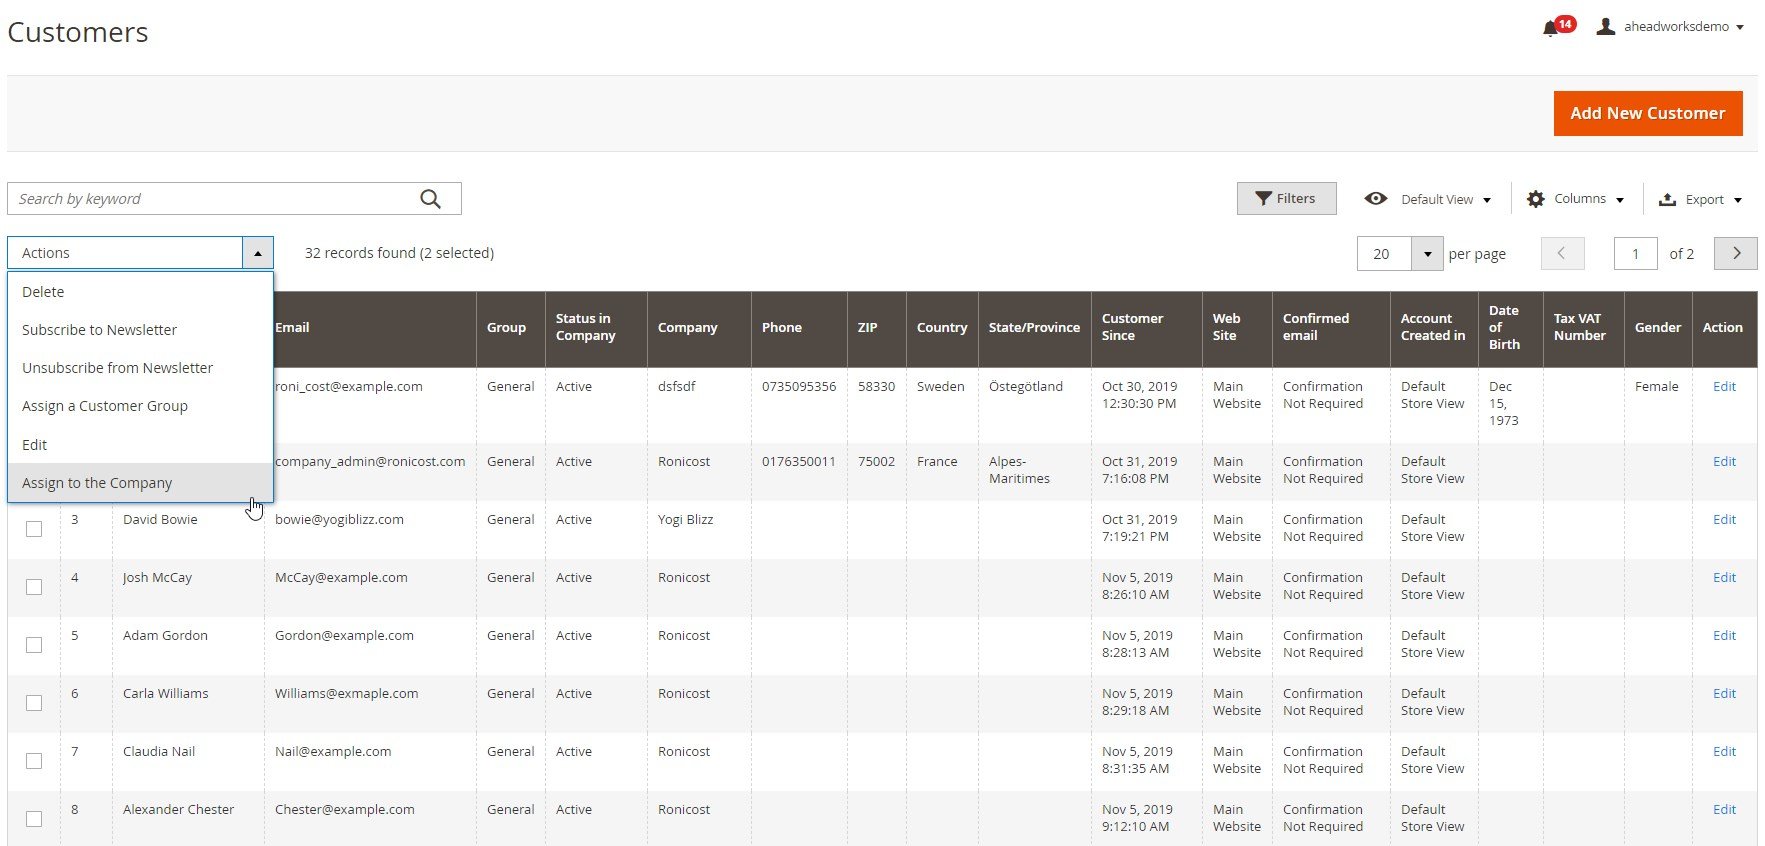1765x846 pixels.
Task: Tick the checkbox for Alexander Chester
Action: (x=34, y=819)
